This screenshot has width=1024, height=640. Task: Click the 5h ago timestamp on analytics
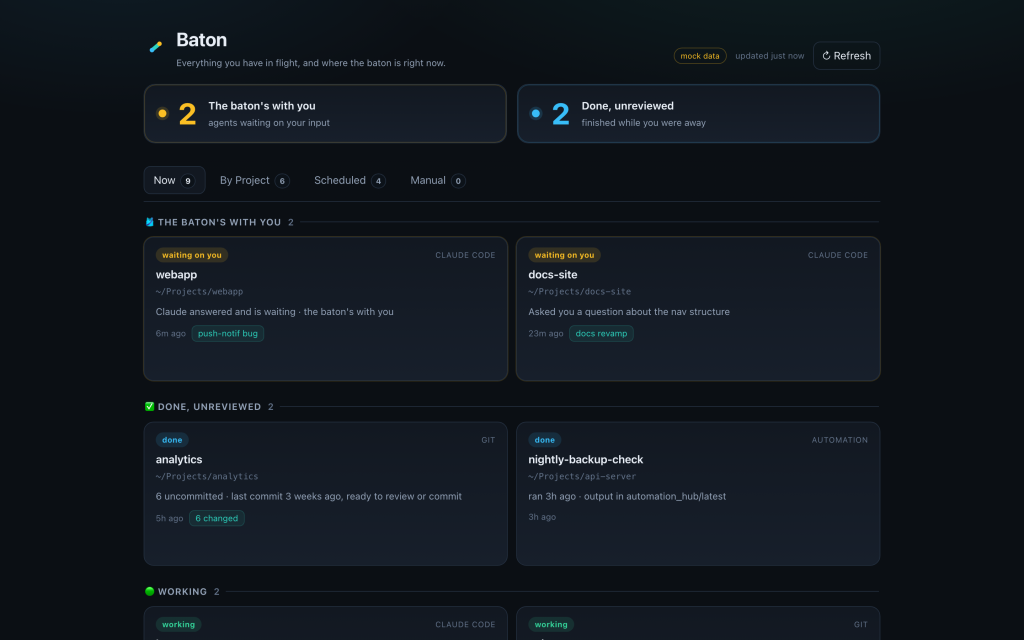click(x=169, y=518)
